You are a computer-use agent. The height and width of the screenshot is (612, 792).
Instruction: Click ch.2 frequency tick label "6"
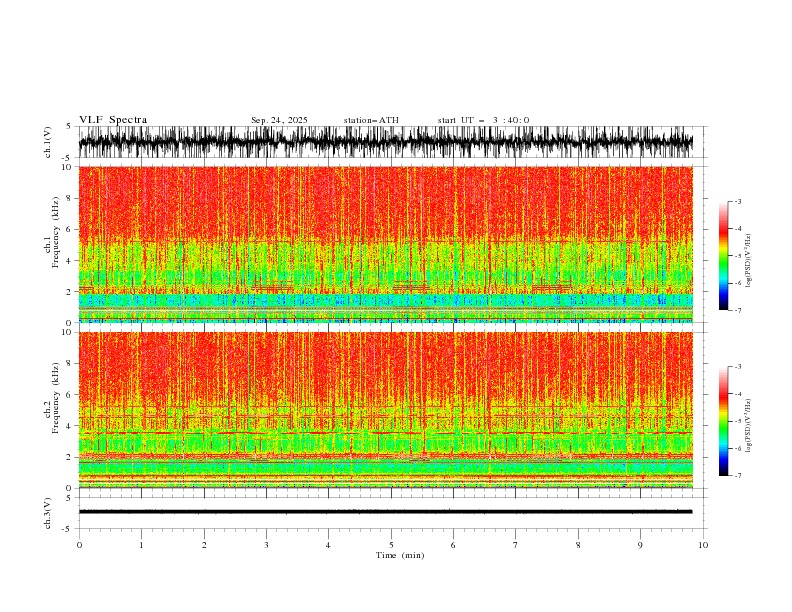point(70,395)
